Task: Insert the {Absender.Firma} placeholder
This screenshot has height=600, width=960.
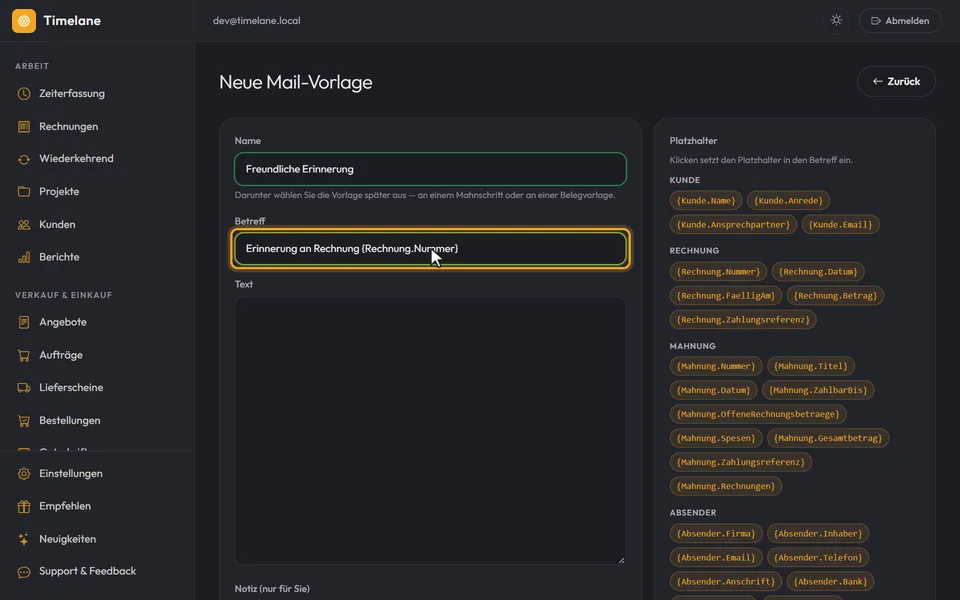Action: pos(716,534)
